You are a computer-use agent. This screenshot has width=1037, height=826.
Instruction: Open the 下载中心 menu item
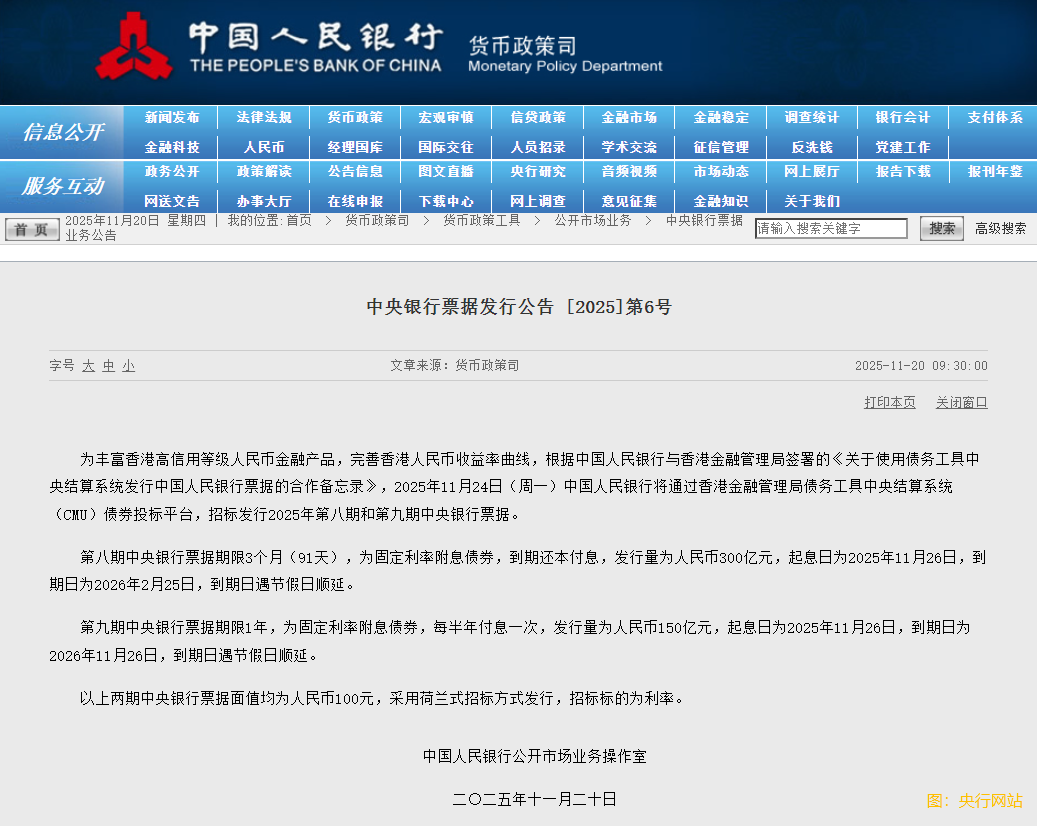(x=447, y=200)
